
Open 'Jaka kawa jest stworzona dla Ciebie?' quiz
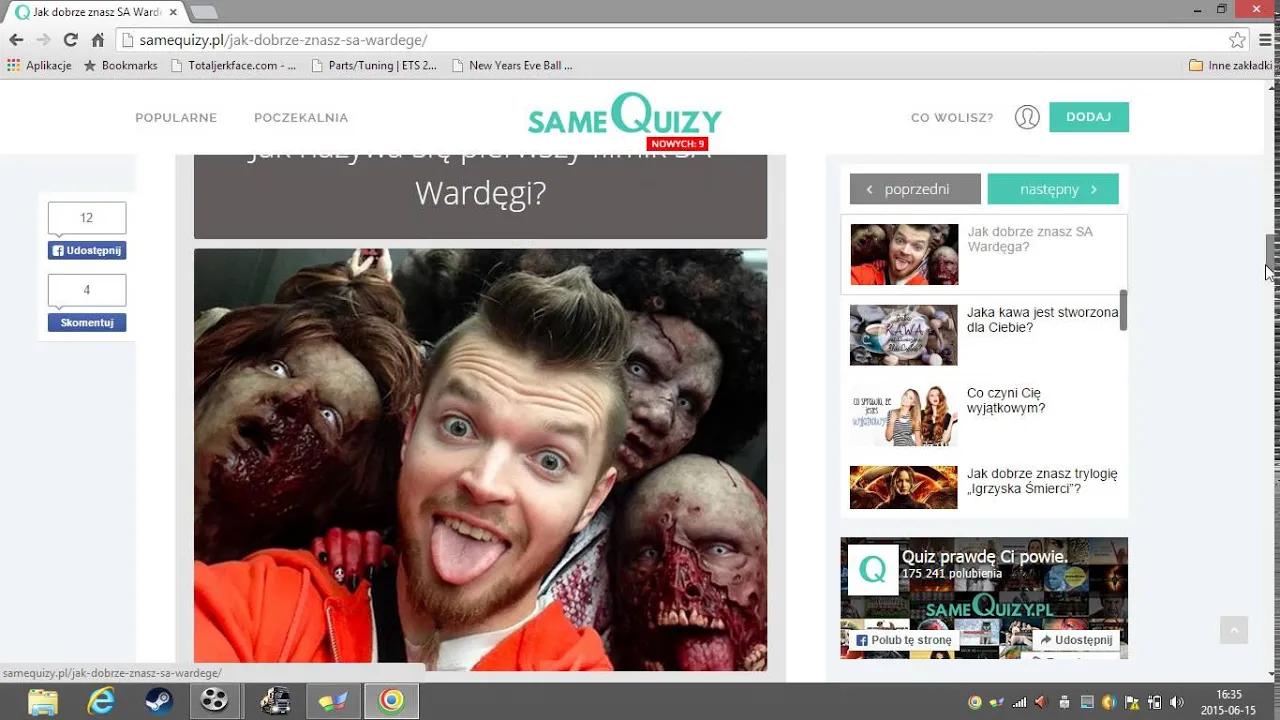click(x=1042, y=320)
